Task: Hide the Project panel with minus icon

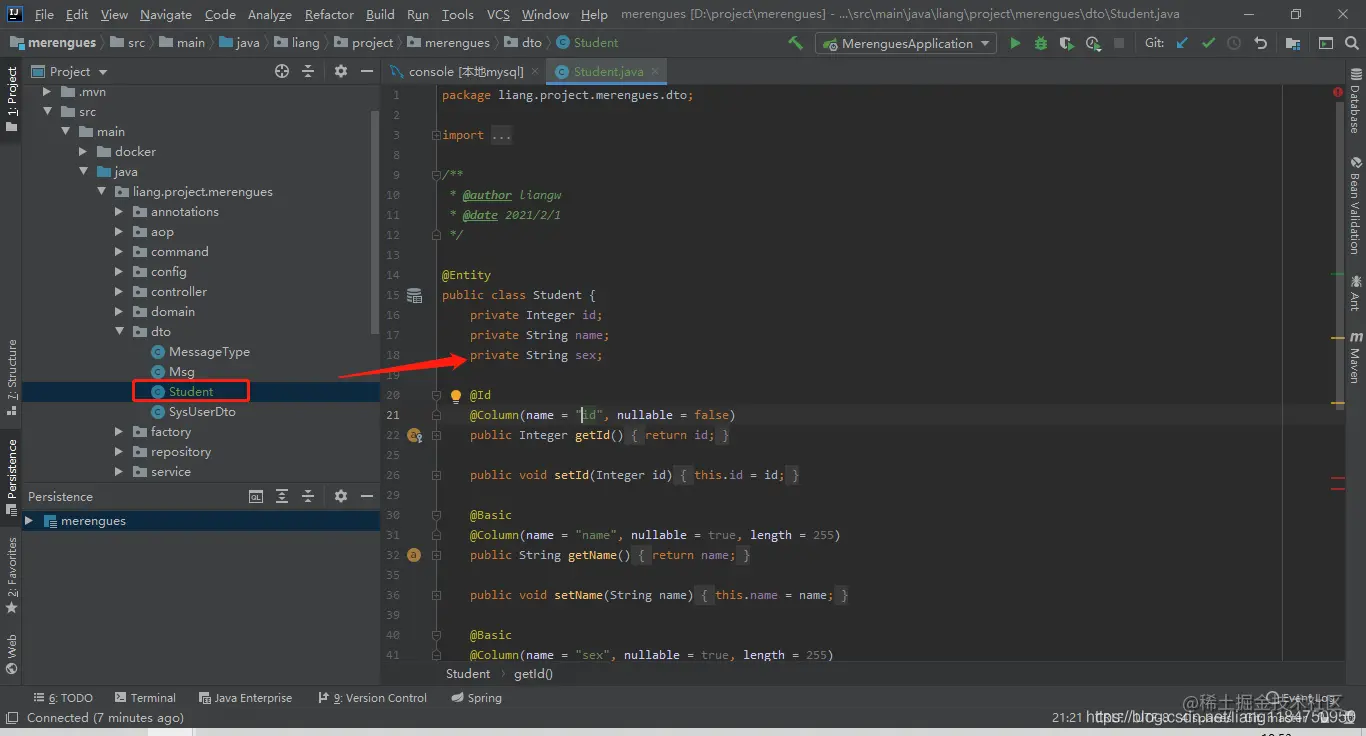Action: [x=366, y=71]
